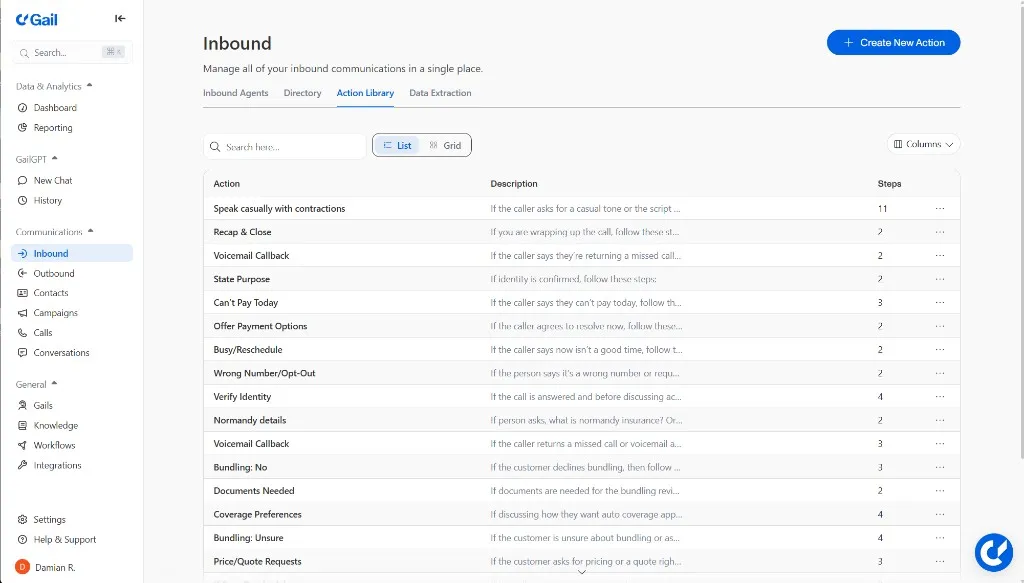This screenshot has width=1024, height=583.
Task: Open options menu for Can't Pay Today
Action: click(940, 302)
